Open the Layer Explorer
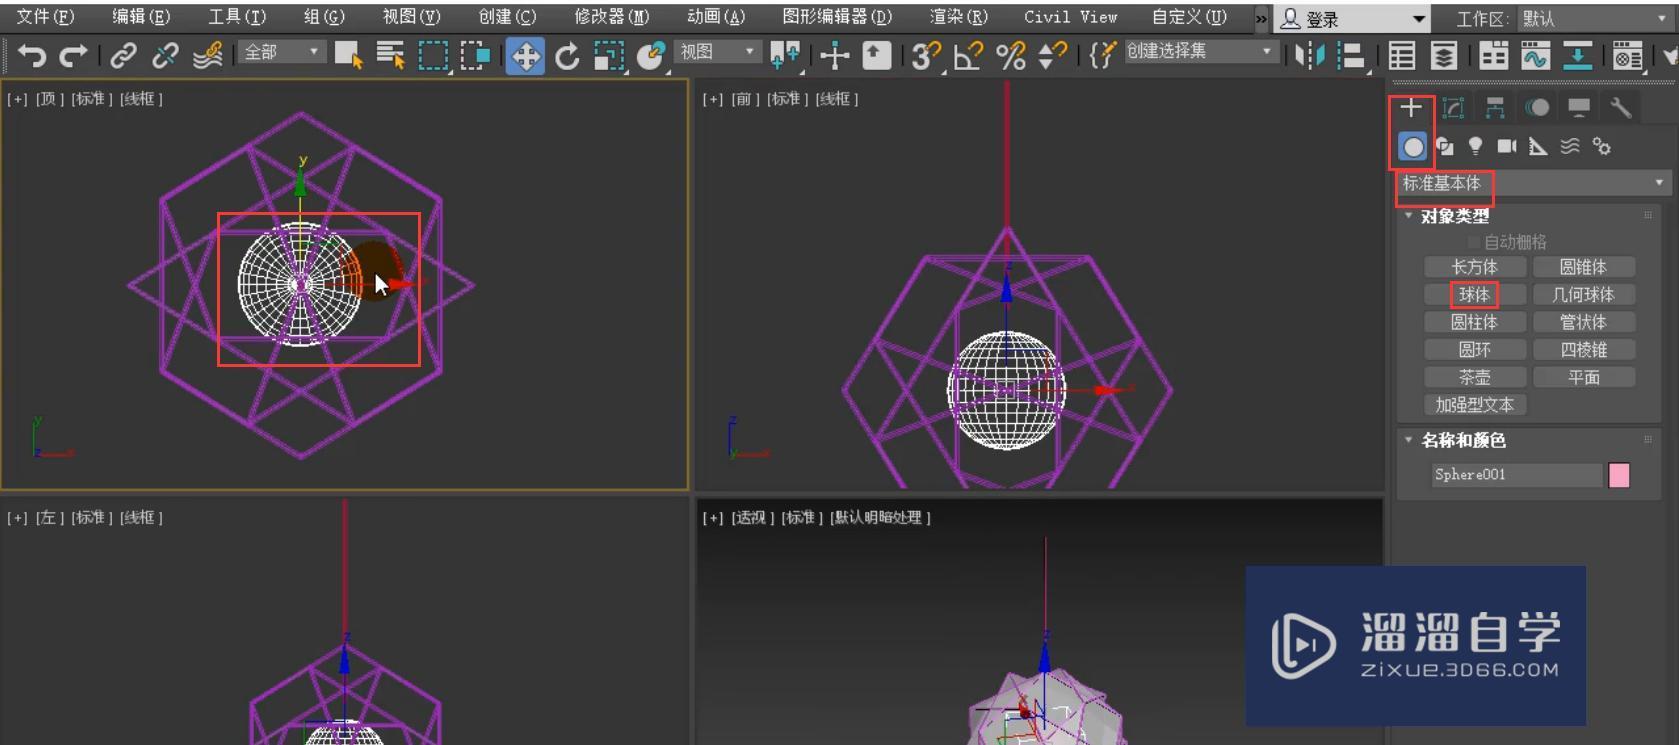1679x745 pixels. [1443, 55]
